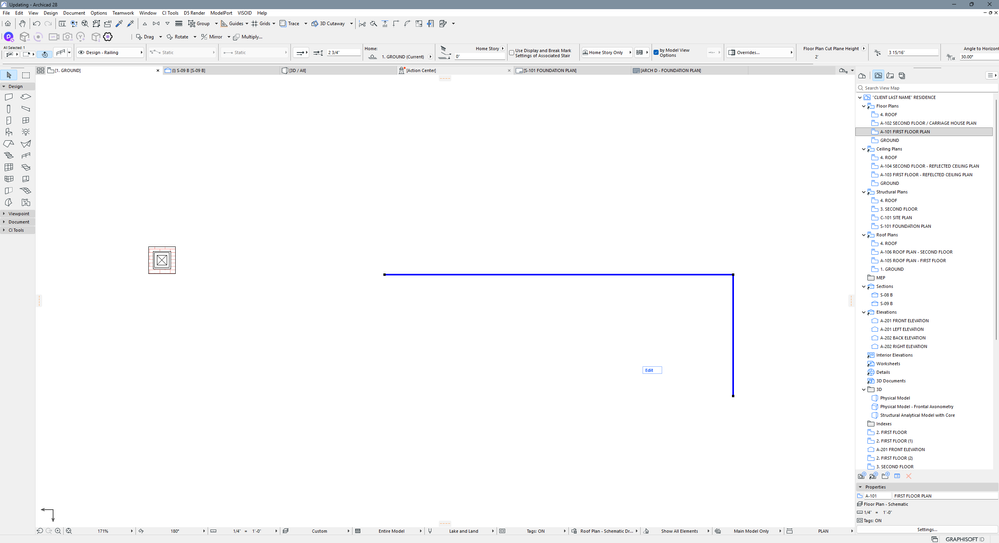
Task: Select the Morph tool in toolbox
Action: coord(9,202)
